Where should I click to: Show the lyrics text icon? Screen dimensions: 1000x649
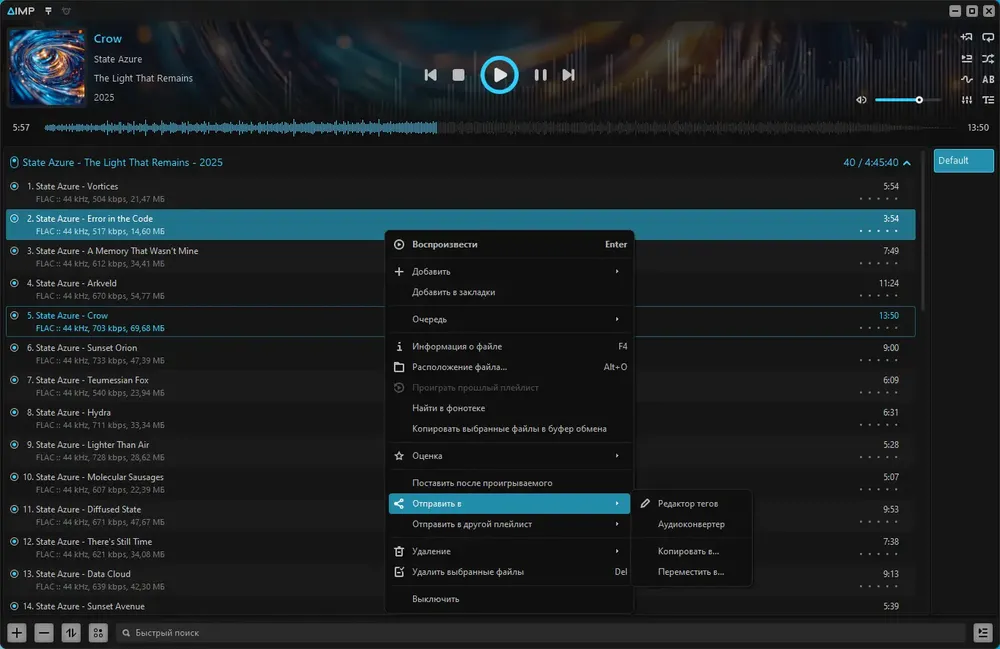tap(988, 99)
